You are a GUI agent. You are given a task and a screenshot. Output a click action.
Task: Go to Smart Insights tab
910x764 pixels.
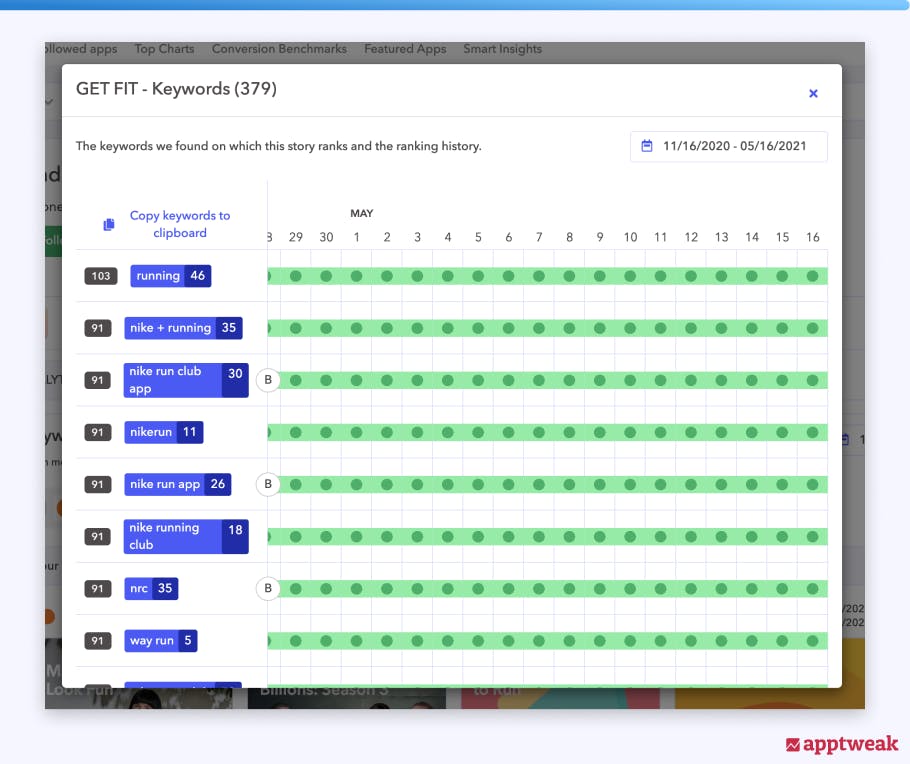pos(502,49)
